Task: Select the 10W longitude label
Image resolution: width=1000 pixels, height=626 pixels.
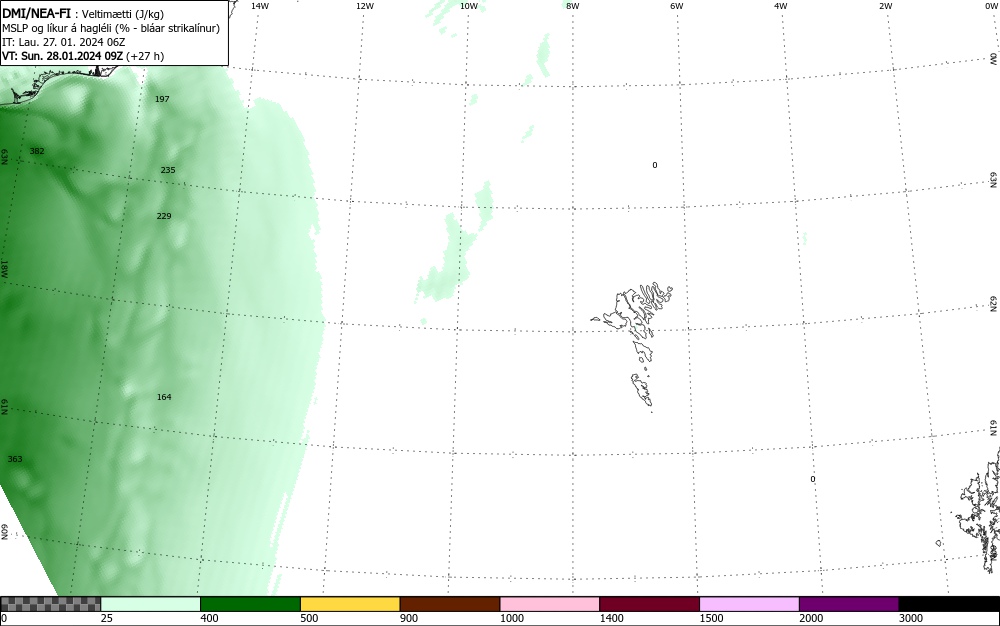Action: pyautogui.click(x=469, y=6)
